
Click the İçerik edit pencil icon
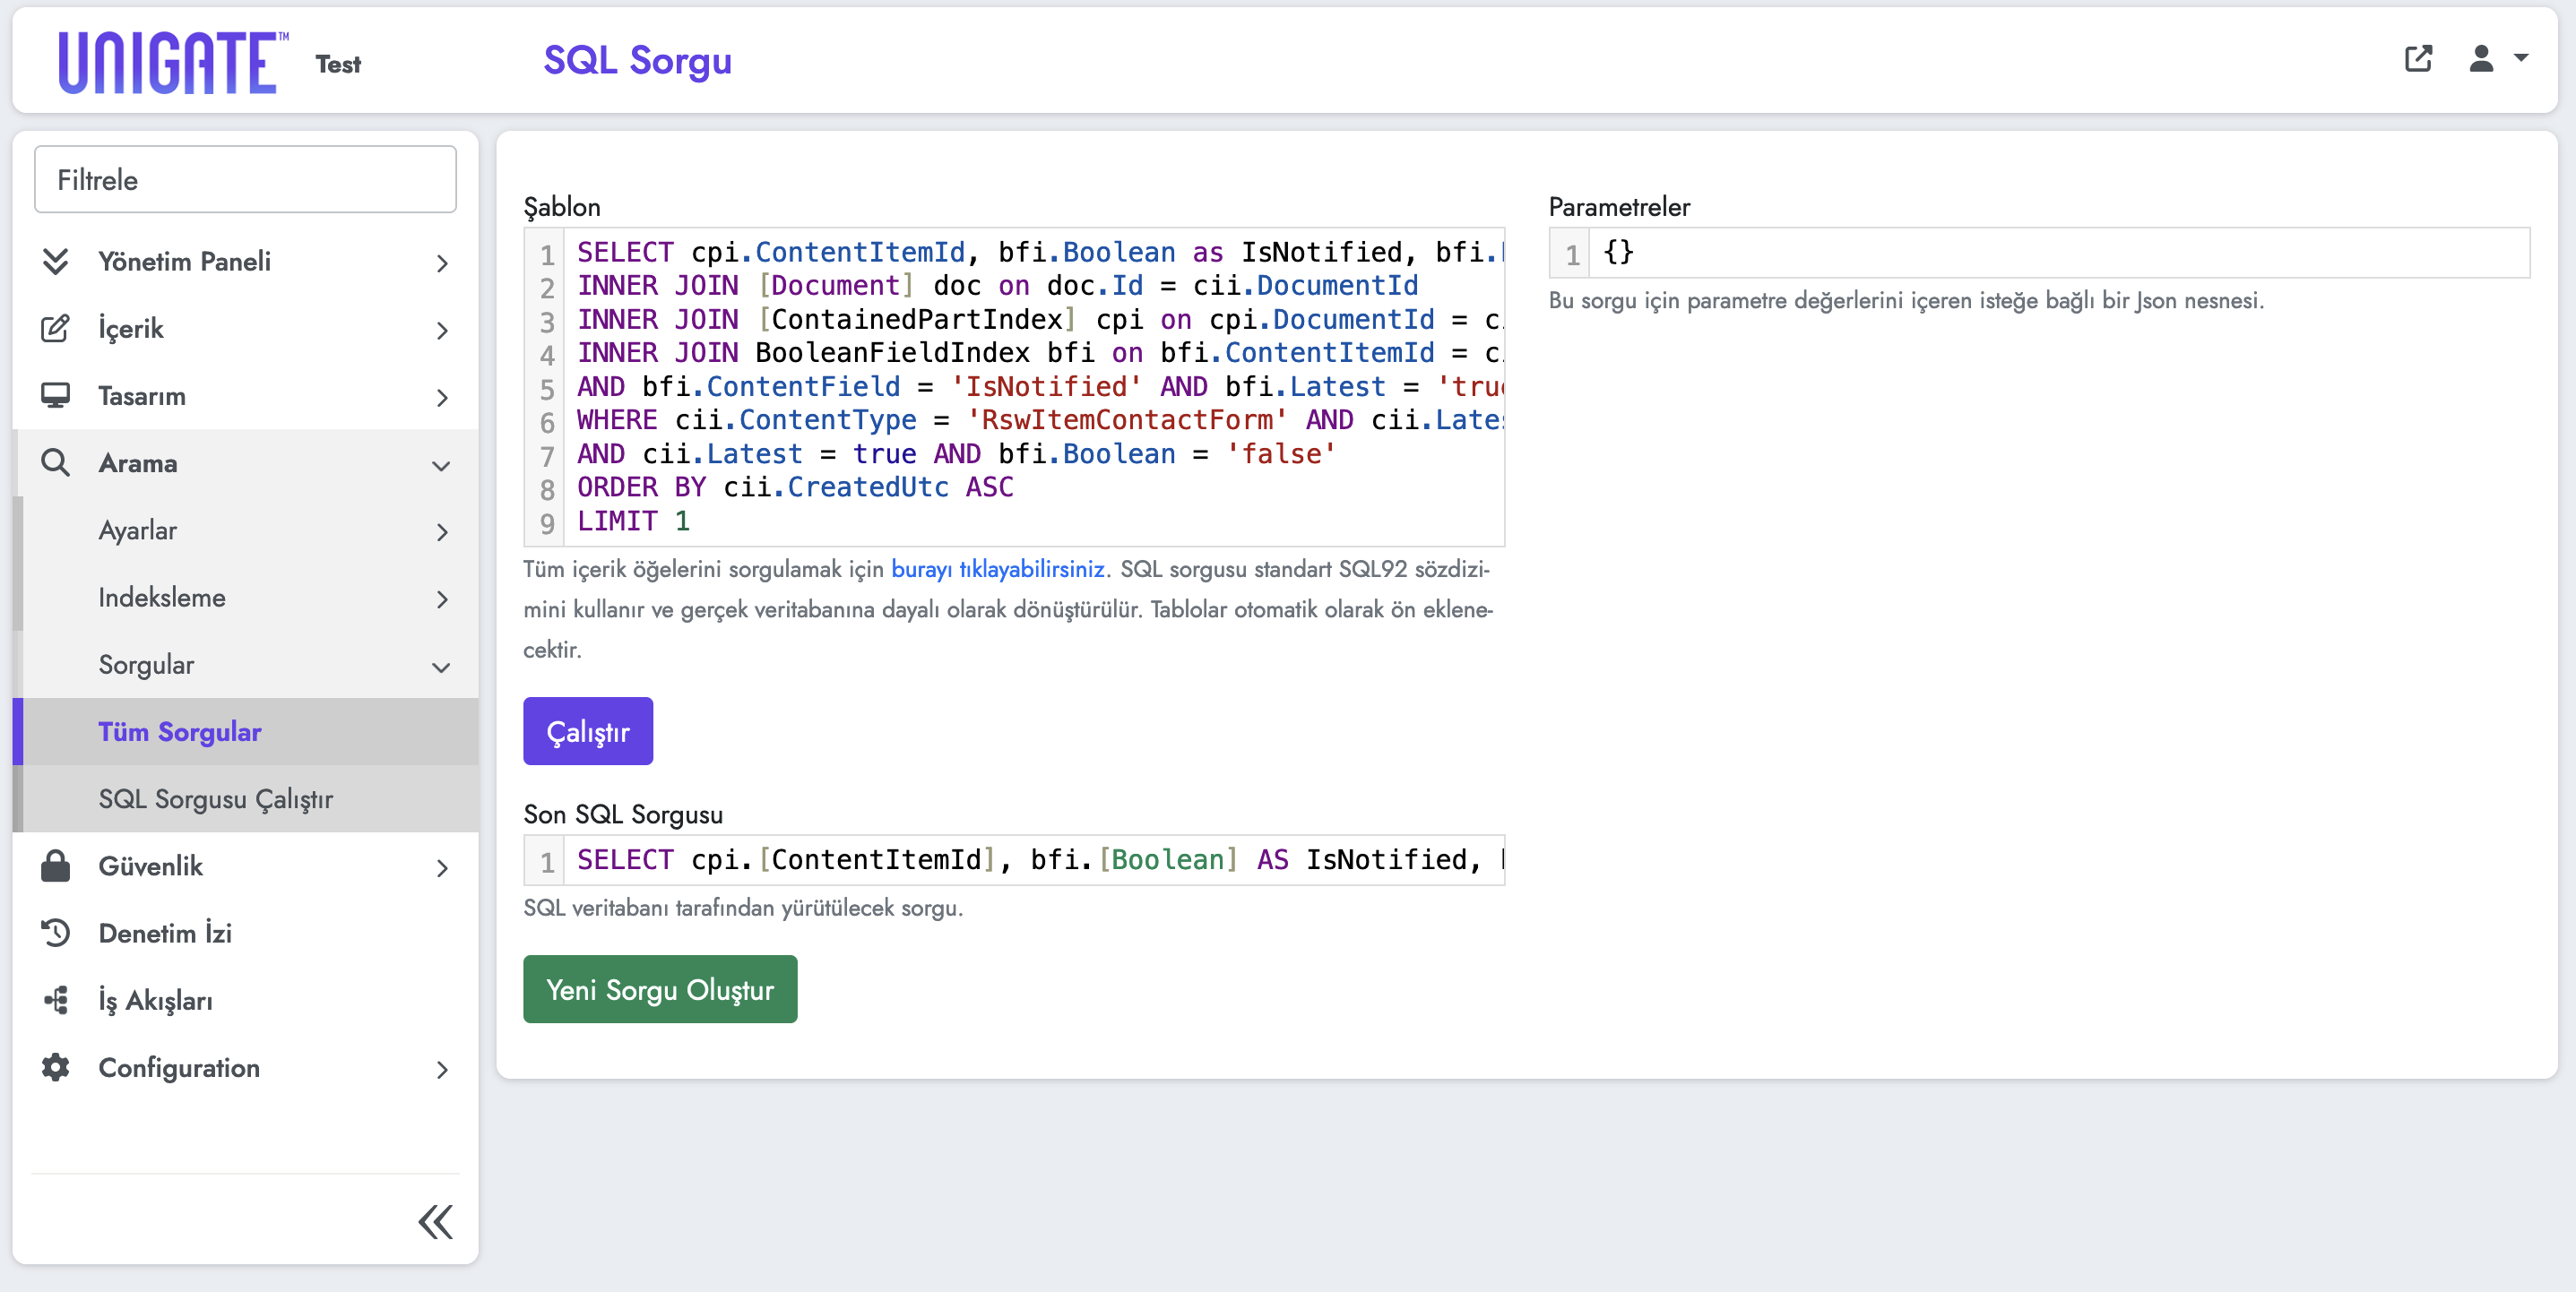56,328
